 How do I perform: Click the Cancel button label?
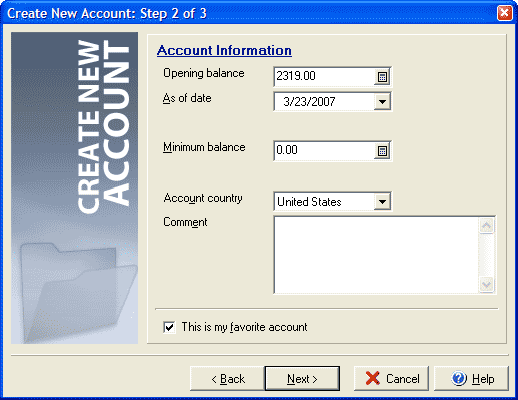(403, 379)
